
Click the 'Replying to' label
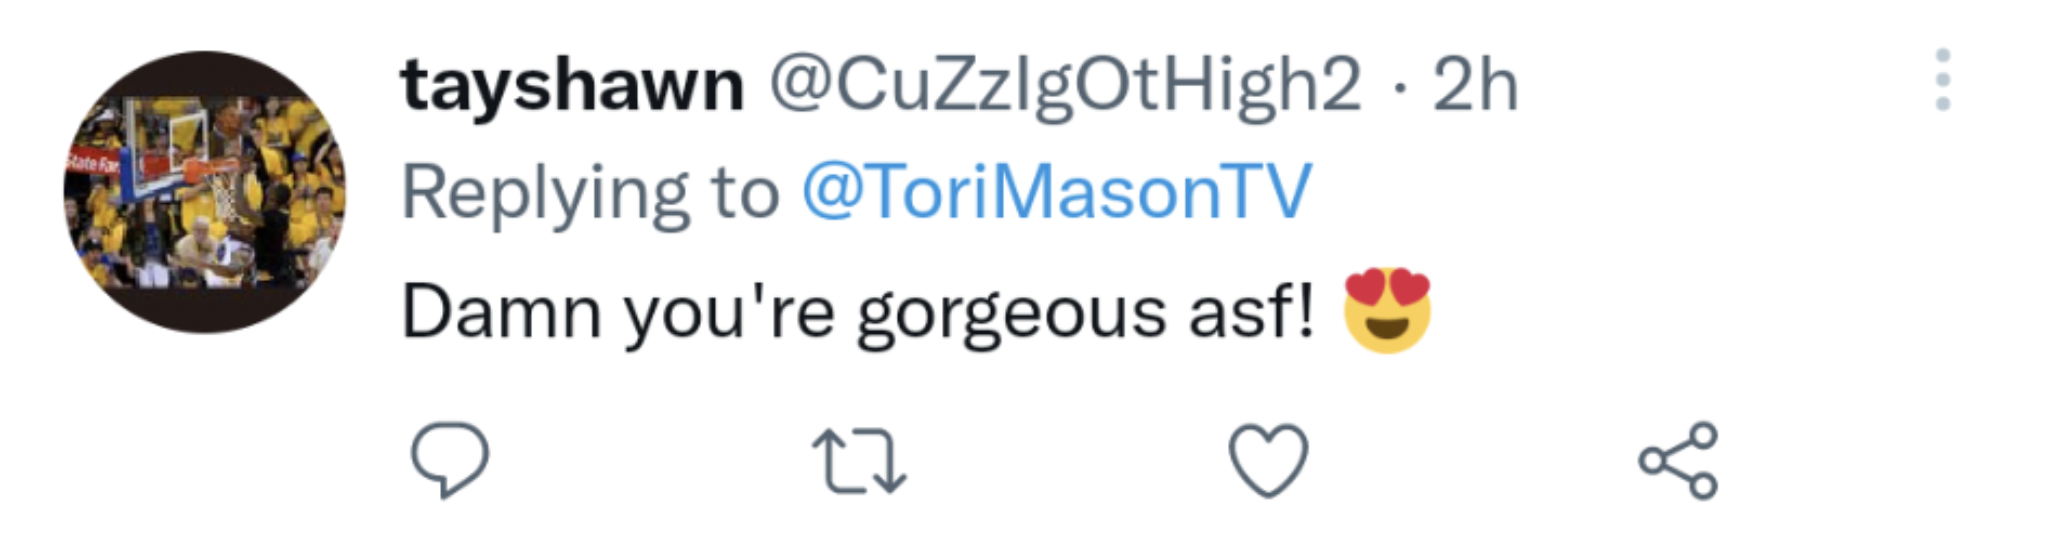(545, 194)
